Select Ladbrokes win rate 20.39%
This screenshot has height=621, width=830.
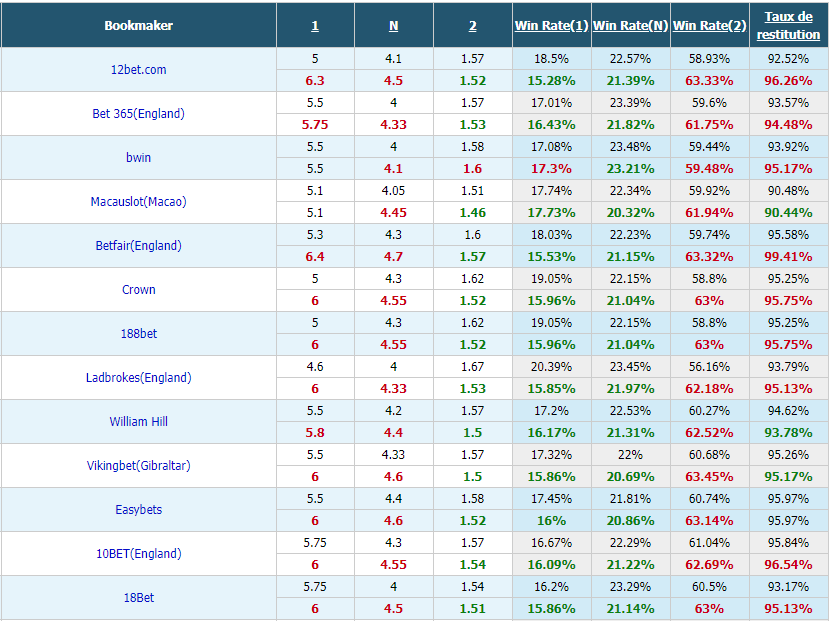pyautogui.click(x=552, y=366)
